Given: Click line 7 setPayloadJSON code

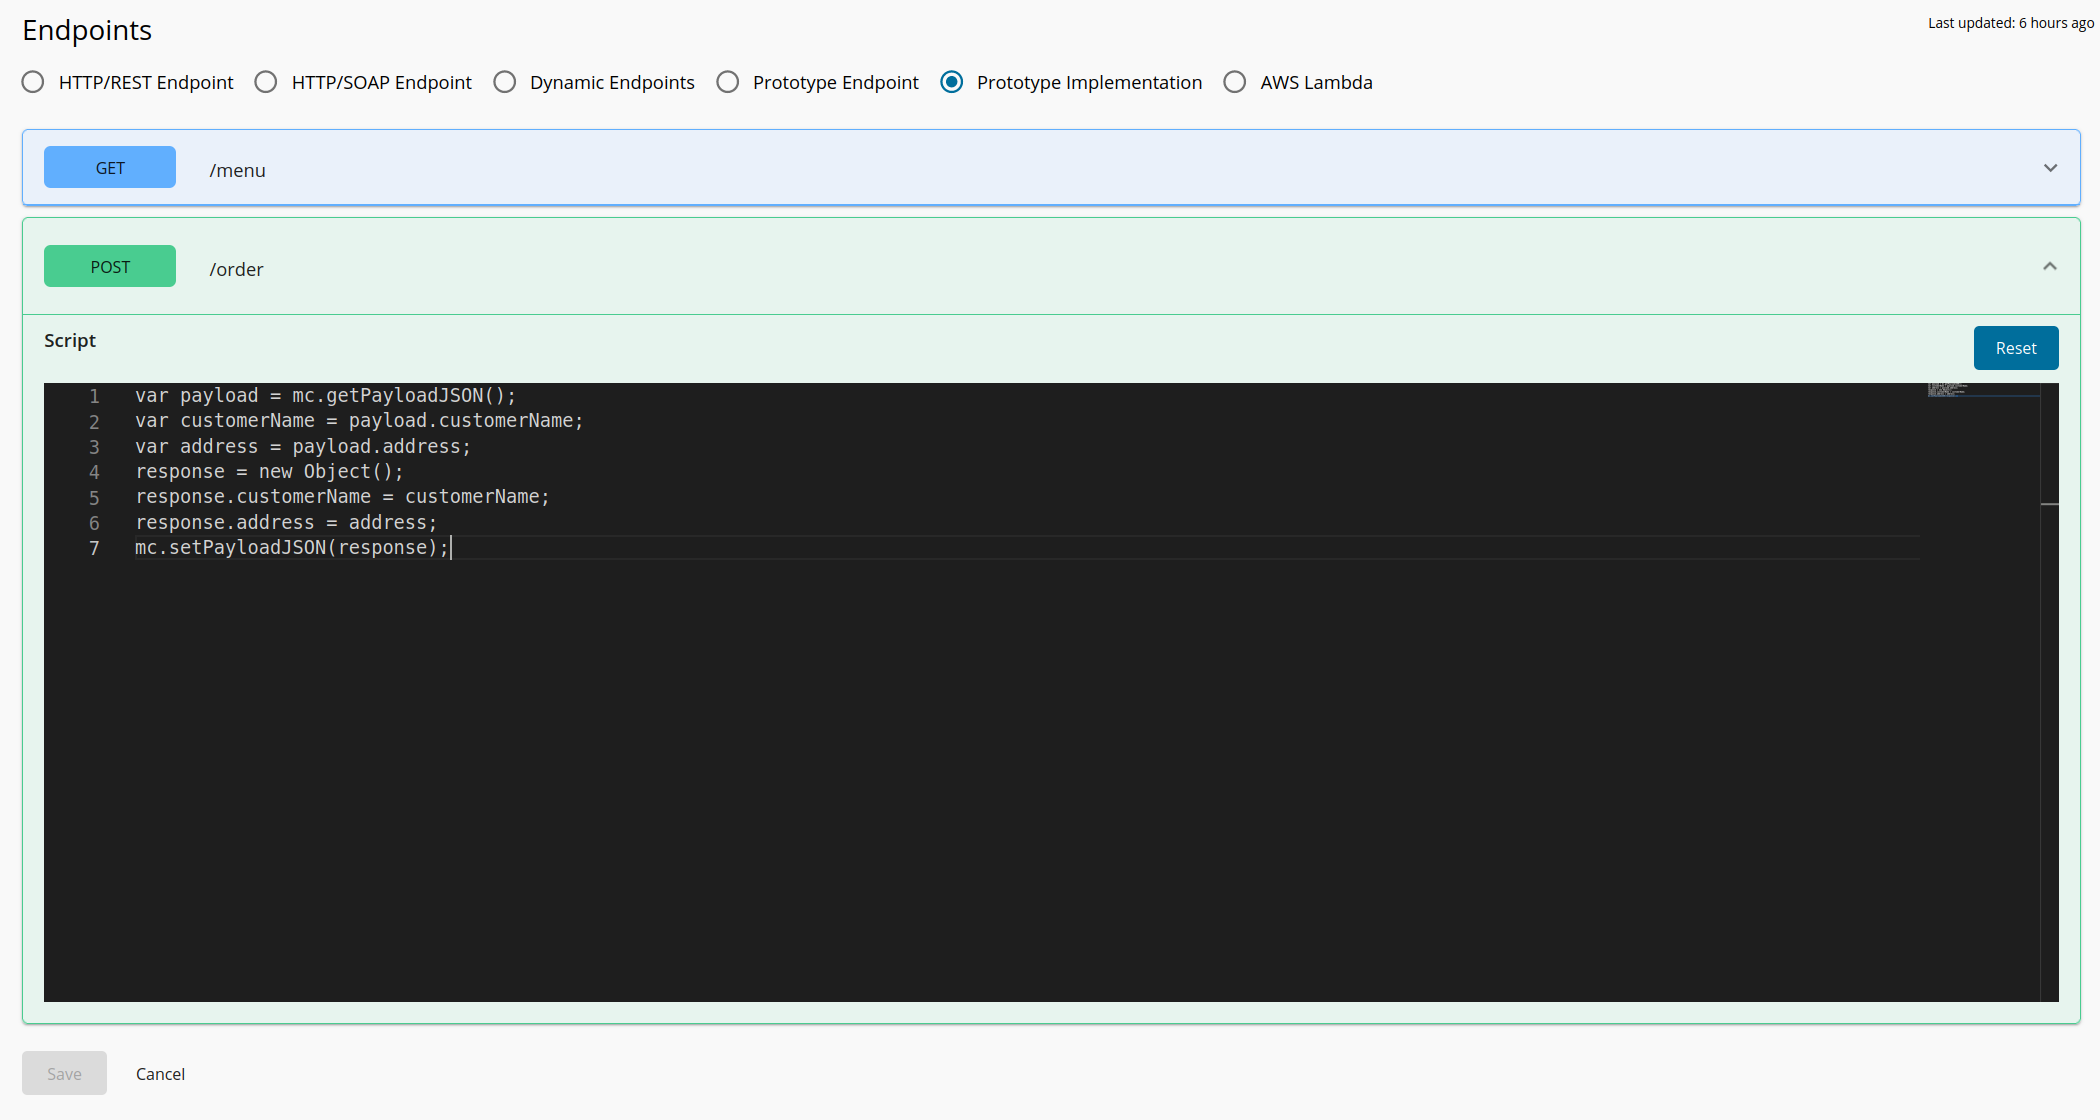Looking at the screenshot, I should pos(292,548).
